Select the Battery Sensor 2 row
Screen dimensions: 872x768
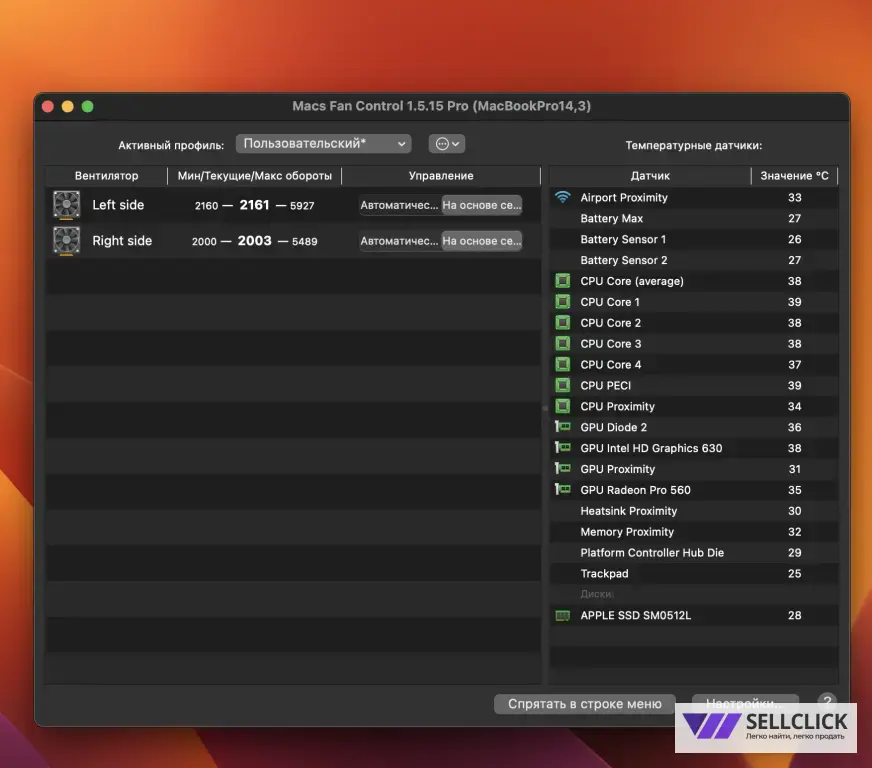(693, 260)
